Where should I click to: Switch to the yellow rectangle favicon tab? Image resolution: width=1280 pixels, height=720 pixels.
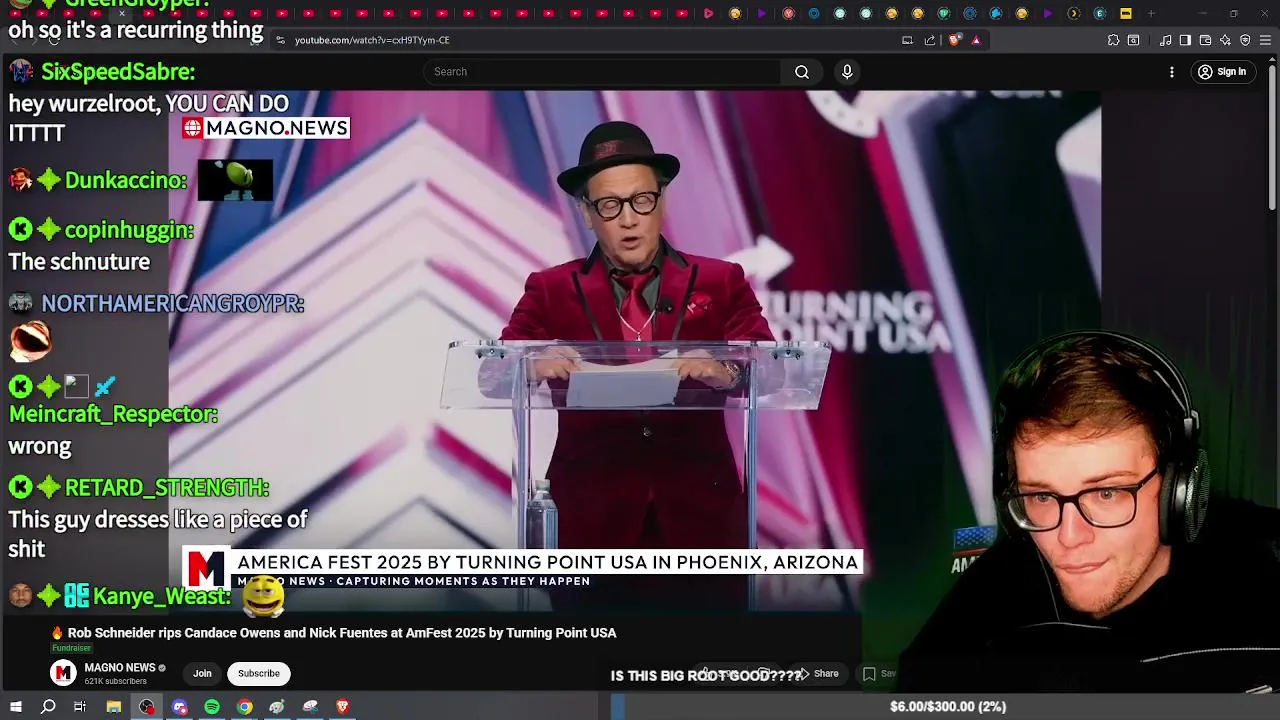1126,14
